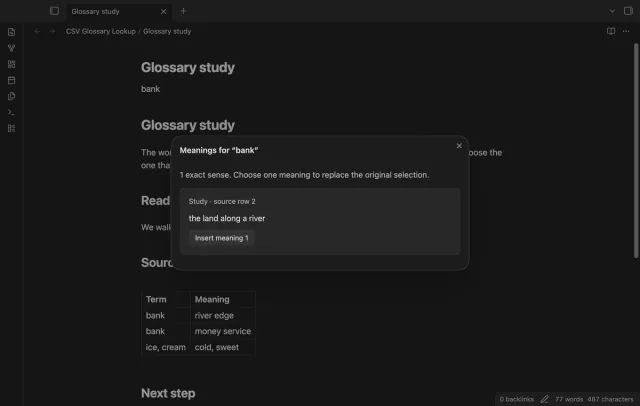Open the canvas icon in ribbon
This screenshot has width=640, height=406.
pyautogui.click(x=11, y=64)
